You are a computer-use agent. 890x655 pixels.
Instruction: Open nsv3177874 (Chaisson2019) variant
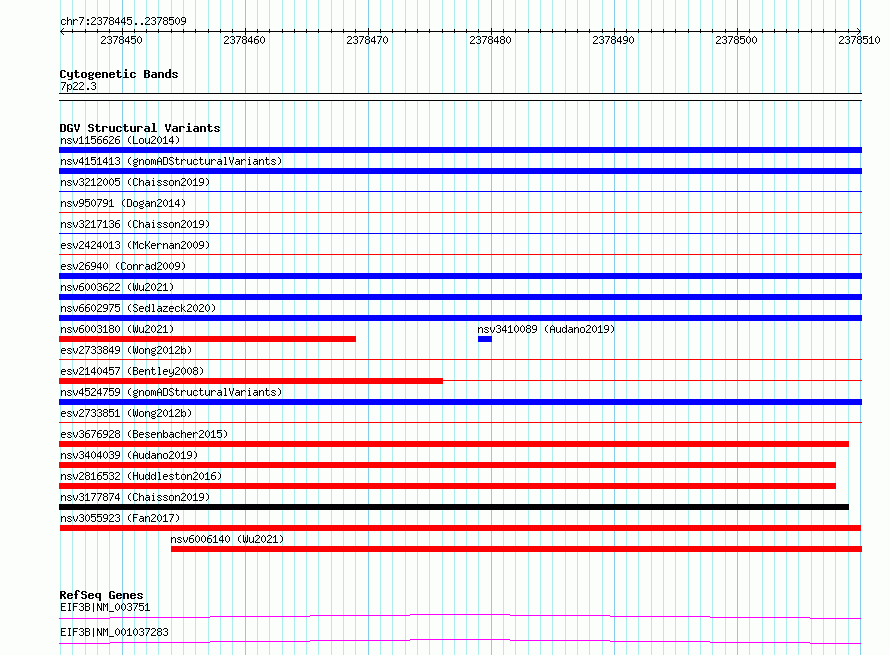click(135, 497)
